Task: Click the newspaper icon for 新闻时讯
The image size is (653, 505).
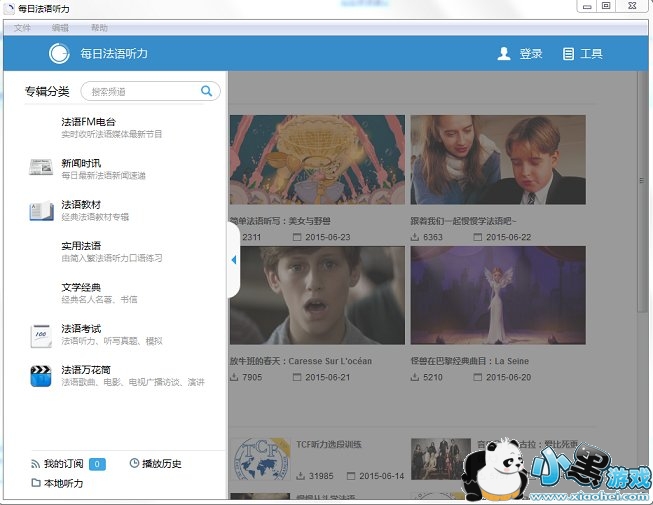Action: click(x=41, y=167)
